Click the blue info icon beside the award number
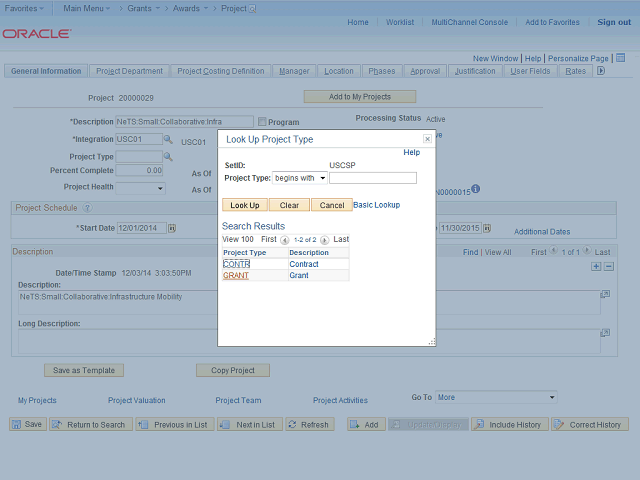 coord(476,189)
